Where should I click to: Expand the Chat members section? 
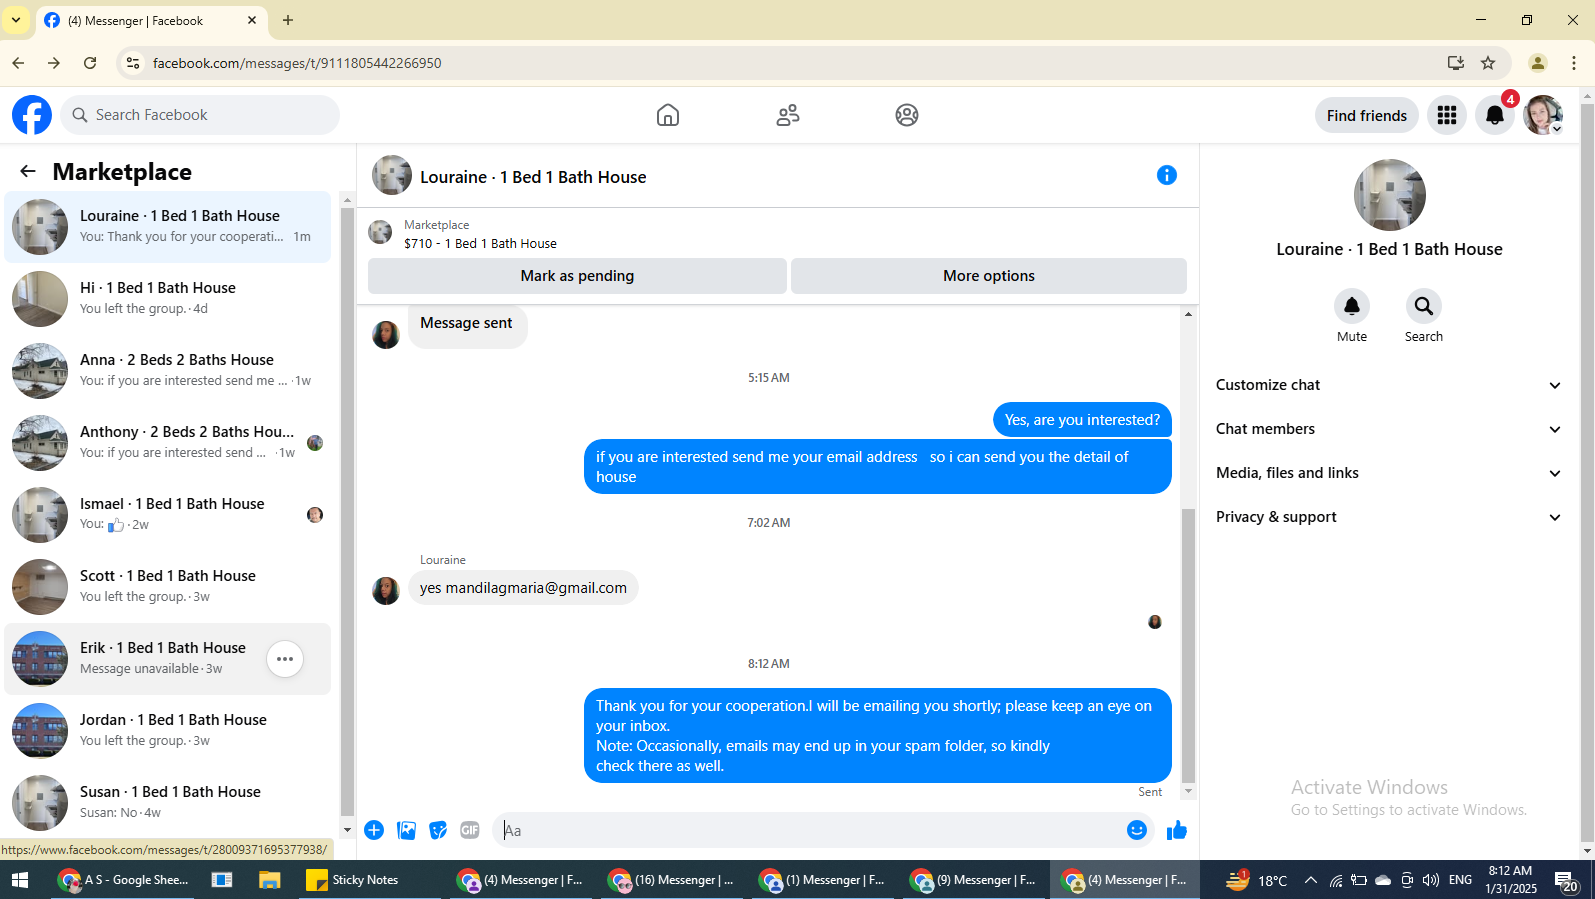1388,429
